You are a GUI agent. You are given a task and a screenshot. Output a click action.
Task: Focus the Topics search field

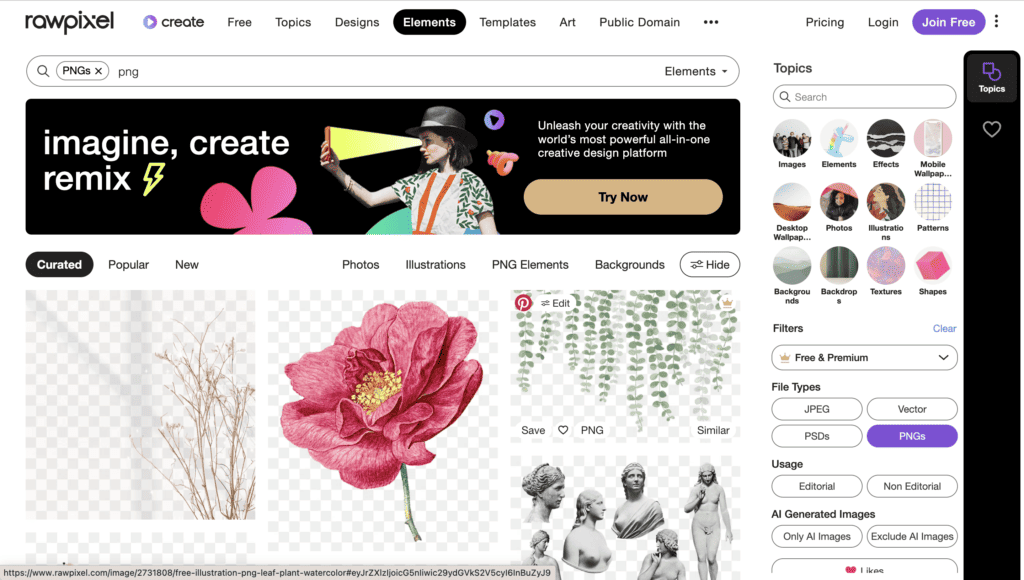pyautogui.click(x=865, y=97)
